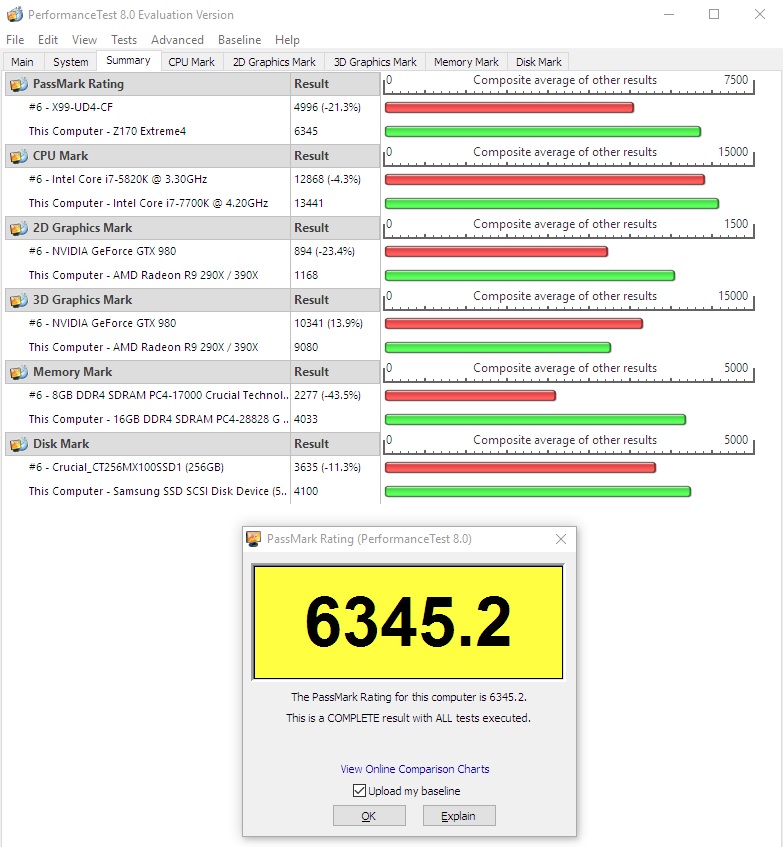Minimize the PerformanceTest window
Screen dimensions: 783x847
pyautogui.click(x=669, y=14)
